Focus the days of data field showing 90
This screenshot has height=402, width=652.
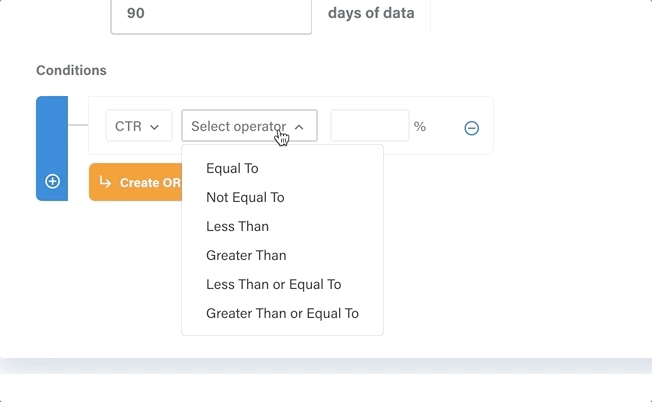(211, 14)
